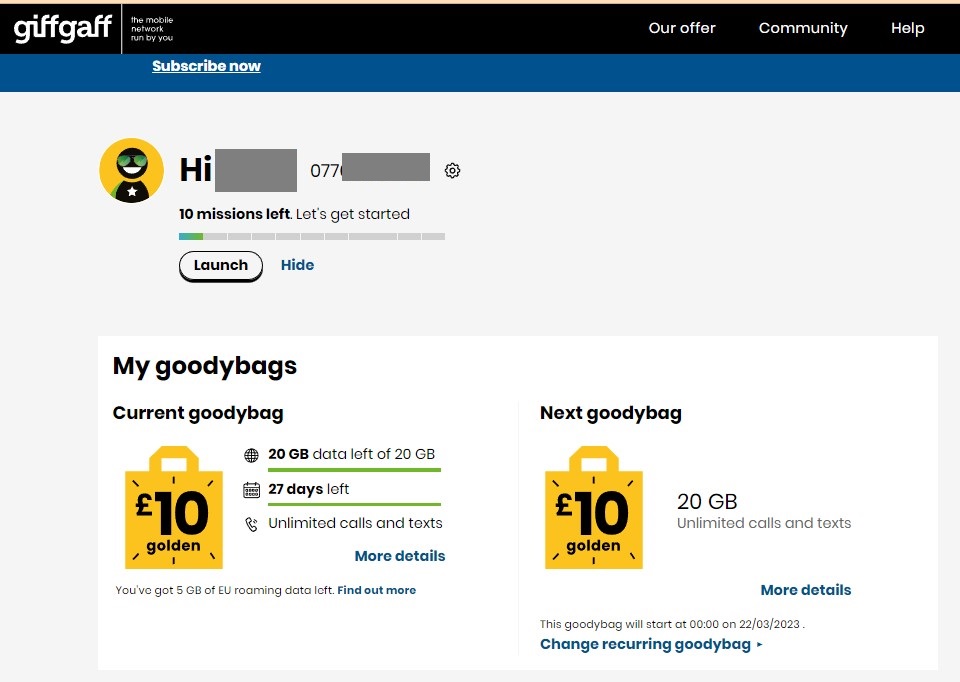Click the giffgaff logo
960x682 pixels.
coord(63,28)
